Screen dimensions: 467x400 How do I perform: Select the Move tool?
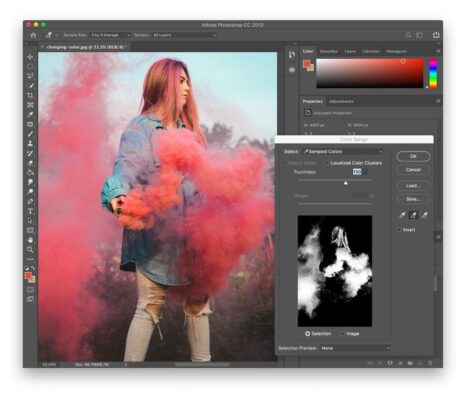(30, 57)
